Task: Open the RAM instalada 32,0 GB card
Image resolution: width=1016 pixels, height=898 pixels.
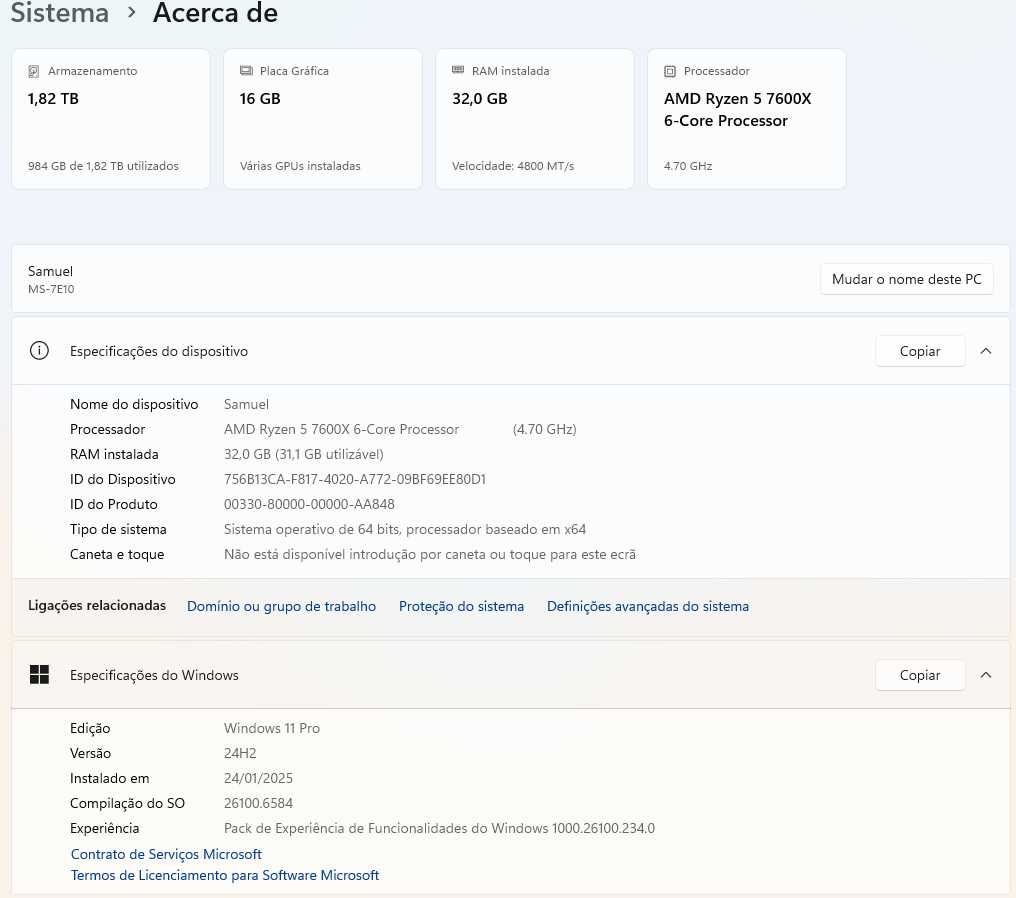Action: coord(535,119)
